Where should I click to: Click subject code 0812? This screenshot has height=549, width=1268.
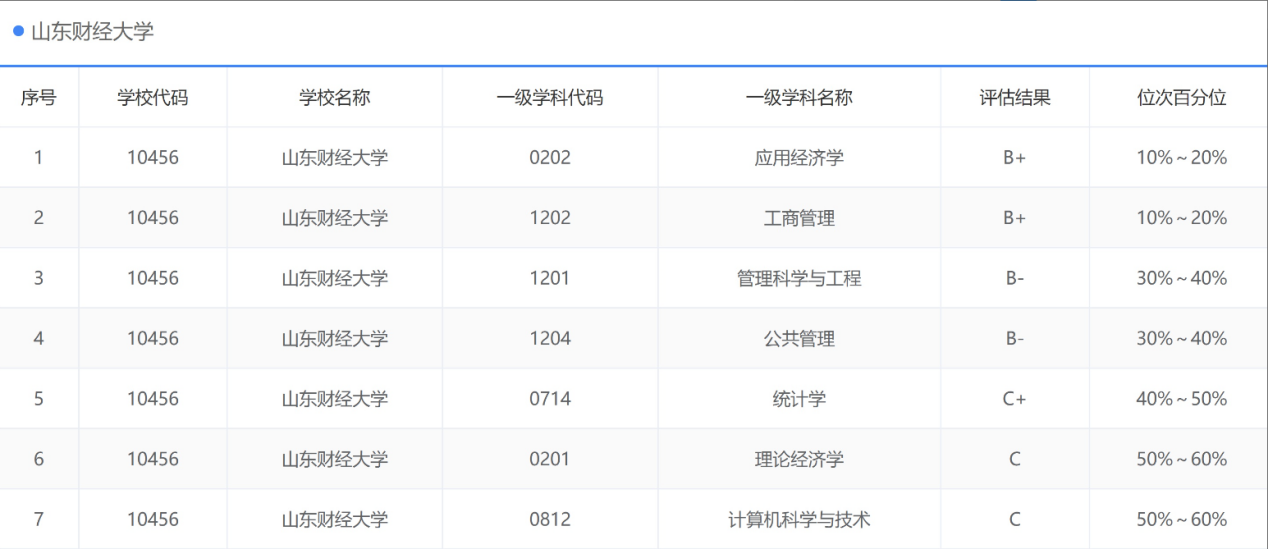point(550,519)
